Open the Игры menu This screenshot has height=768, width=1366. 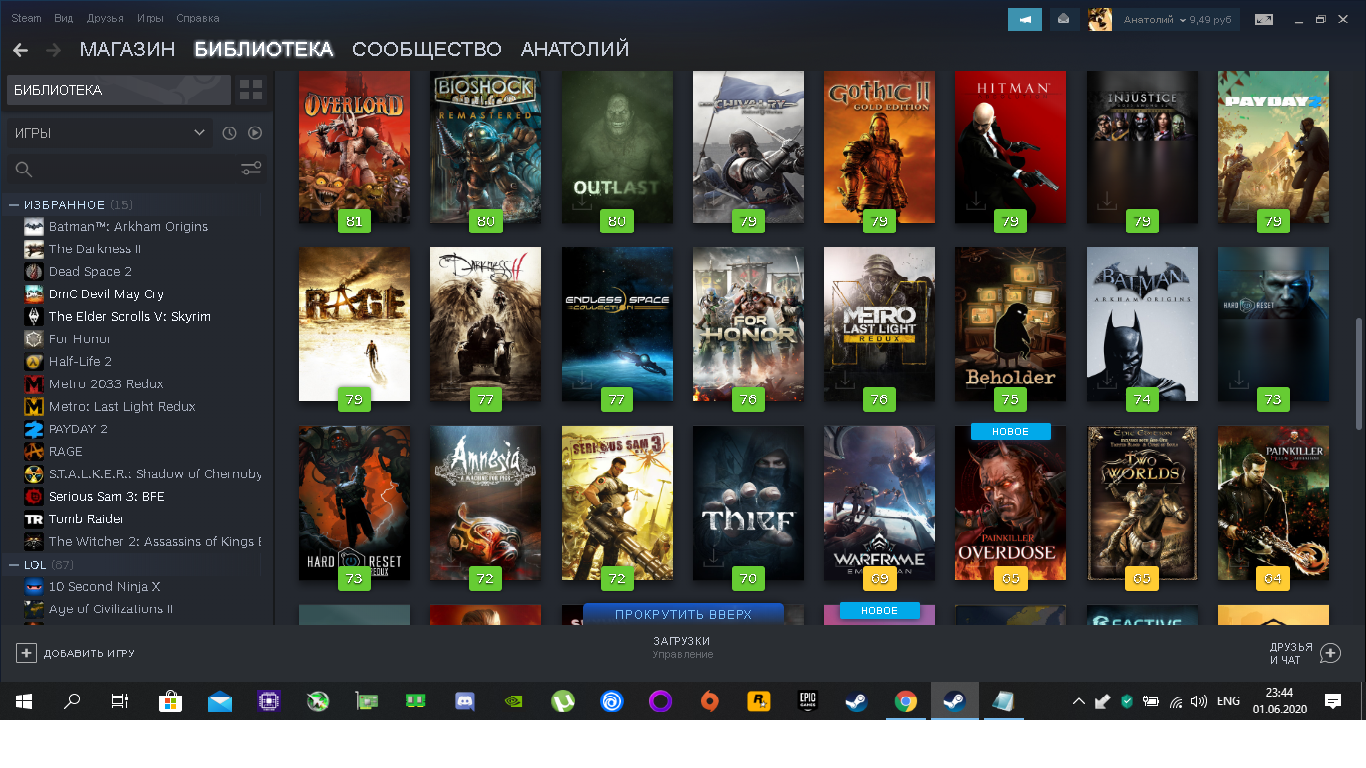150,19
